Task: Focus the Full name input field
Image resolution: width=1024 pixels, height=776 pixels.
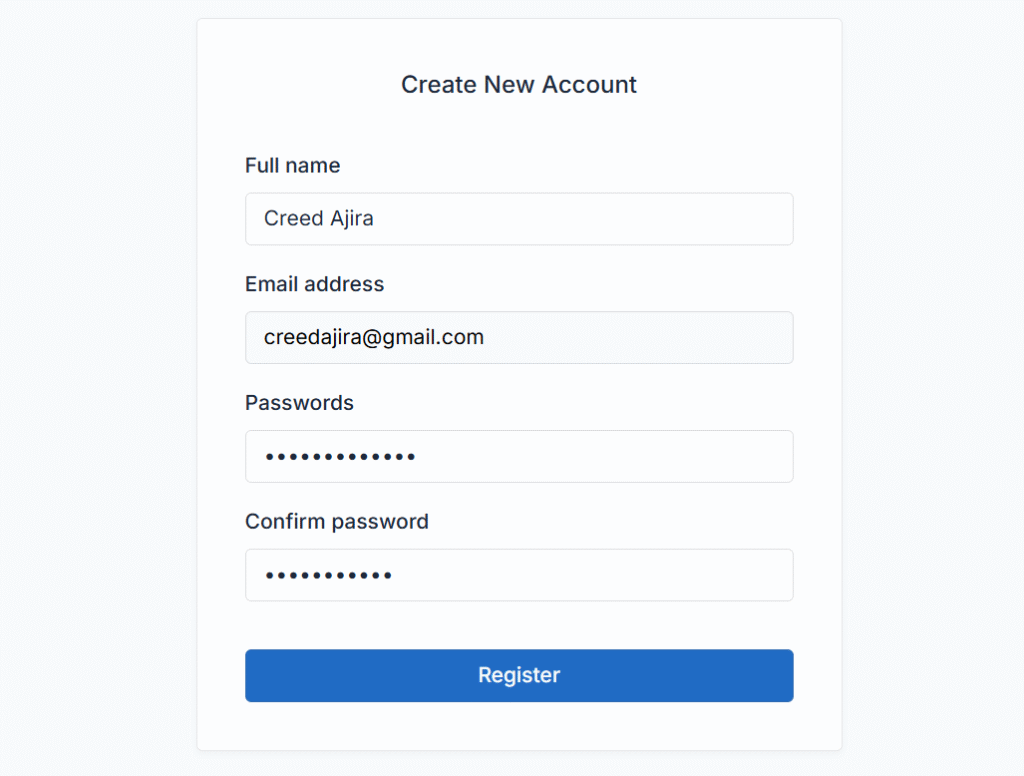Action: click(x=519, y=219)
